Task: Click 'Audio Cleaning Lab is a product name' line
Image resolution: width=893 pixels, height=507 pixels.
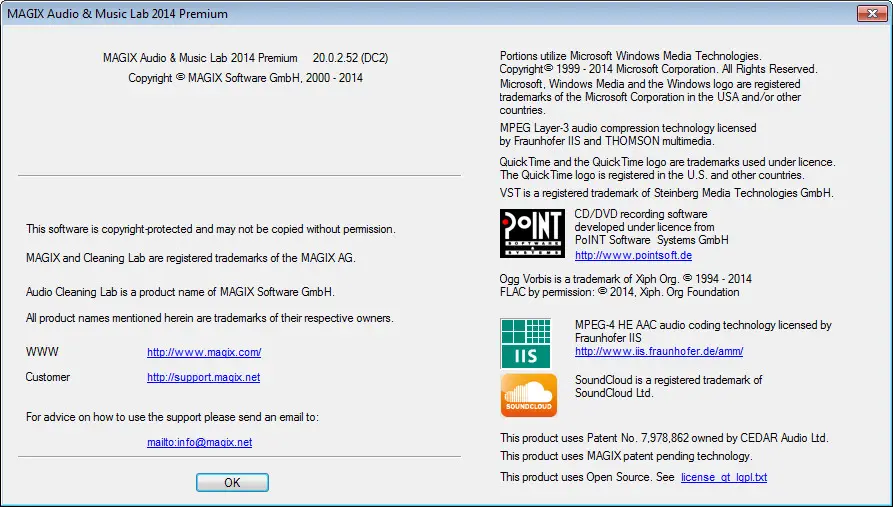Action: point(180,292)
